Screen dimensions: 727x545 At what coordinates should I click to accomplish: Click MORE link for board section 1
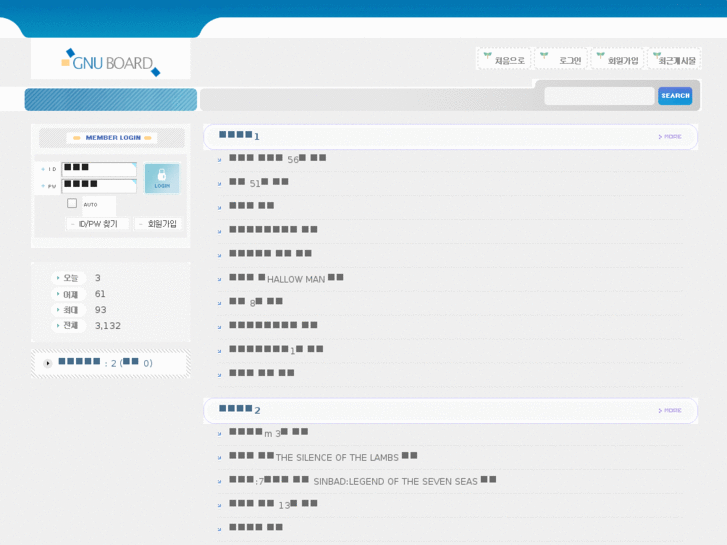670,137
